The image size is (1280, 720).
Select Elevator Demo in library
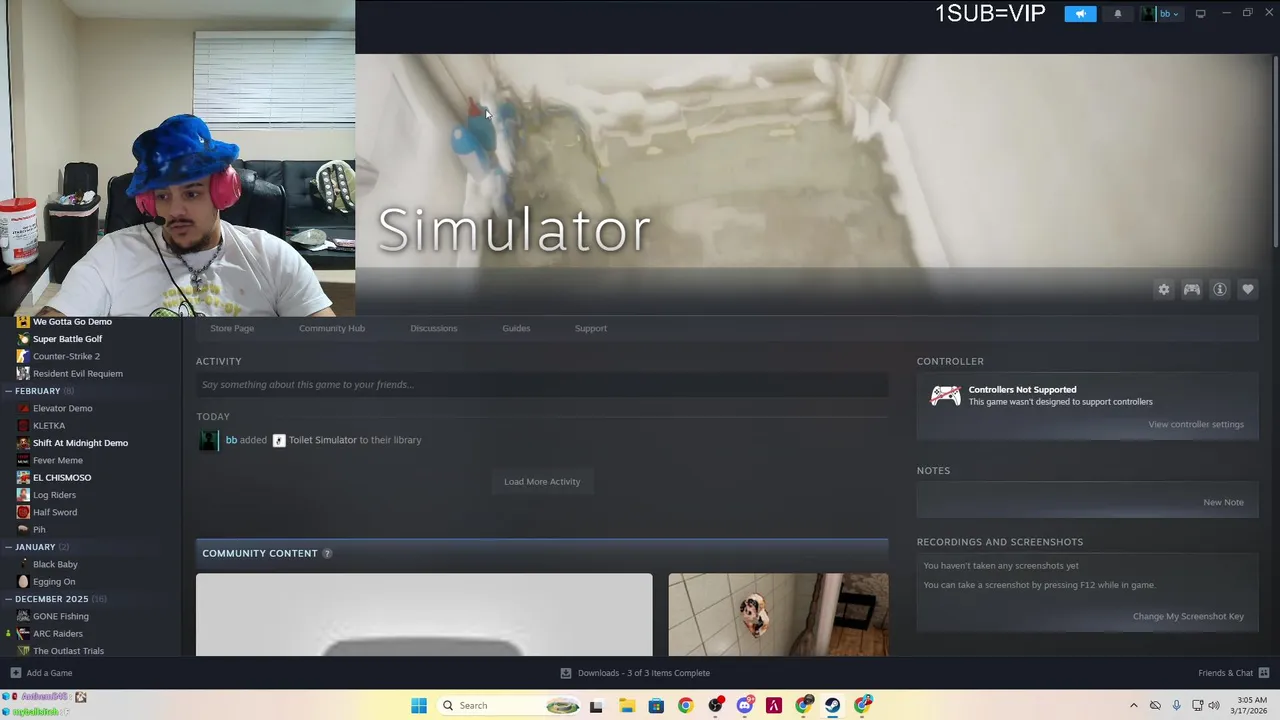pos(62,408)
